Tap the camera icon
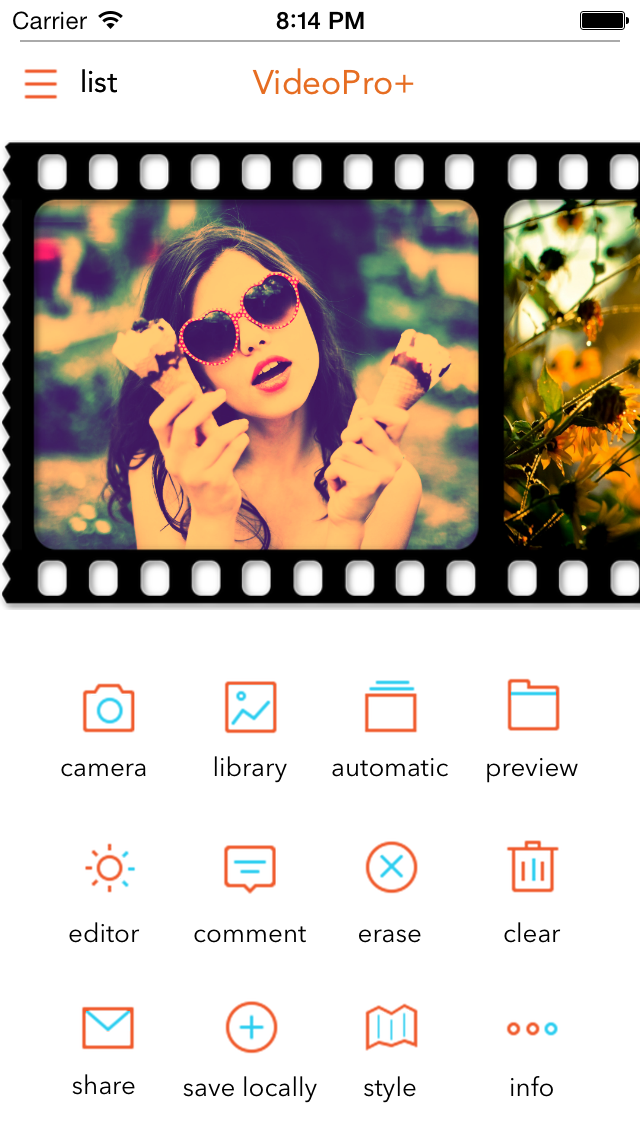Image resolution: width=640 pixels, height=1136 pixels. coord(109,708)
